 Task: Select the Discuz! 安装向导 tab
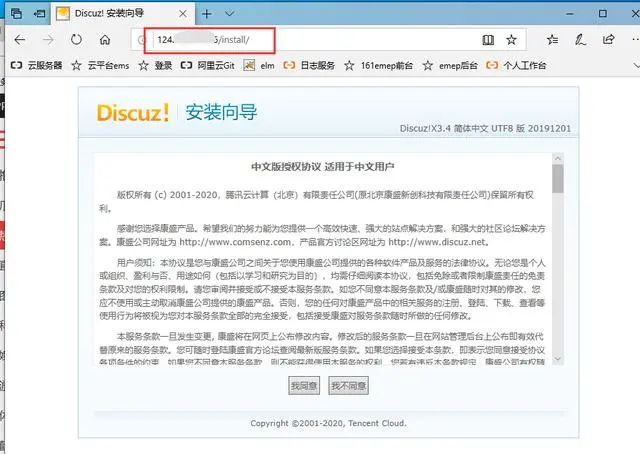coord(122,13)
